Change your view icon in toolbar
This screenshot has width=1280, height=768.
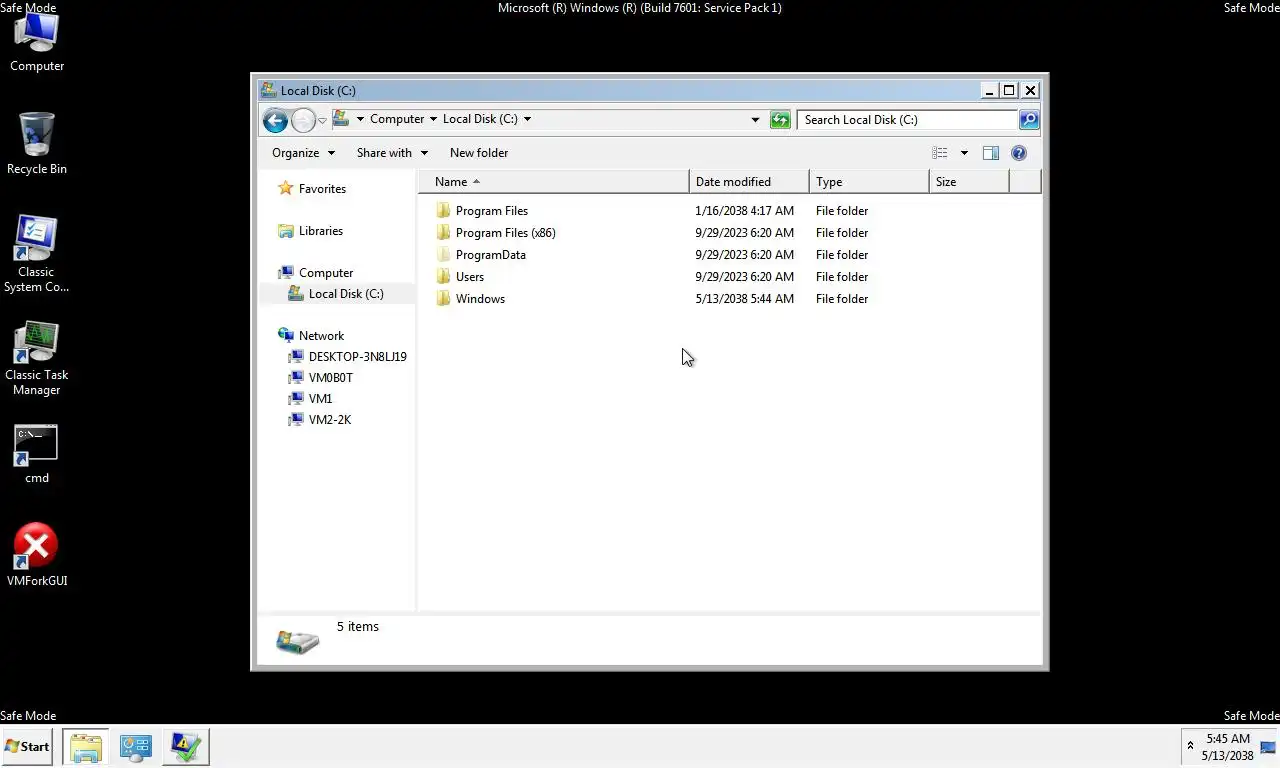click(940, 153)
